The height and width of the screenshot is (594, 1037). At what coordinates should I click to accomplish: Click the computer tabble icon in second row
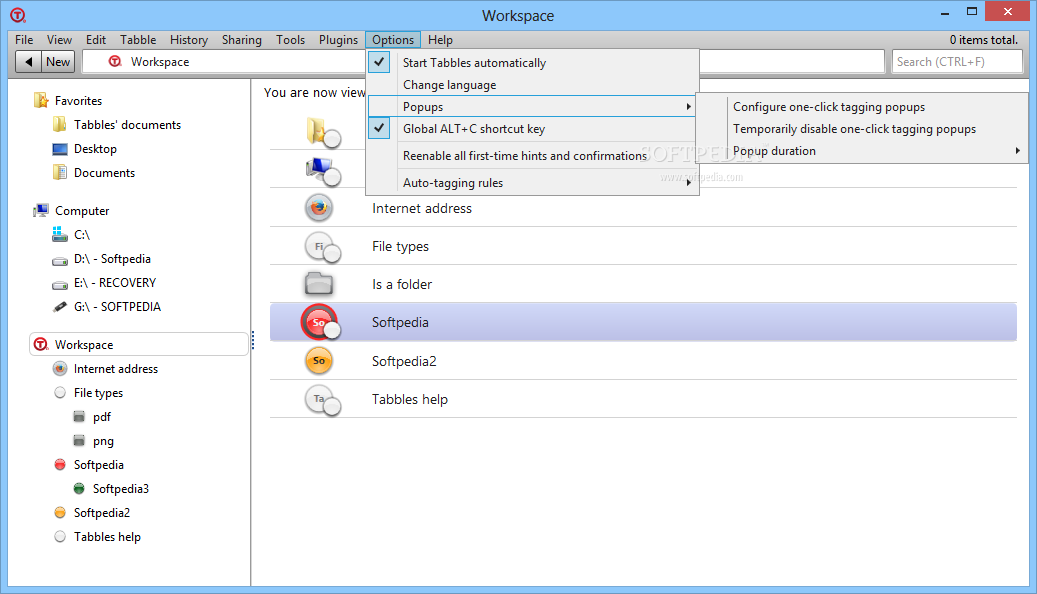pos(323,171)
